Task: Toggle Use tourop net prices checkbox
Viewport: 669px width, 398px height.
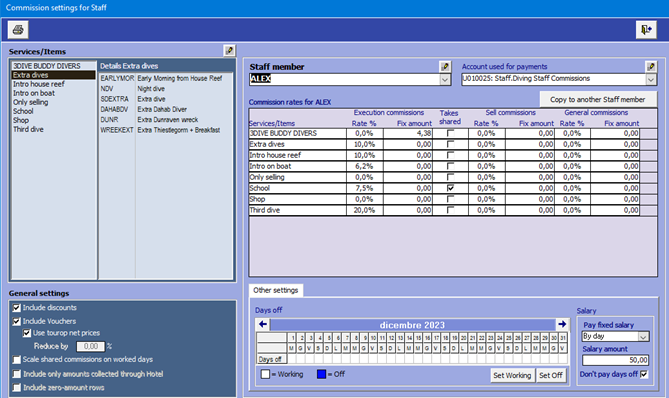Action: pos(27,333)
